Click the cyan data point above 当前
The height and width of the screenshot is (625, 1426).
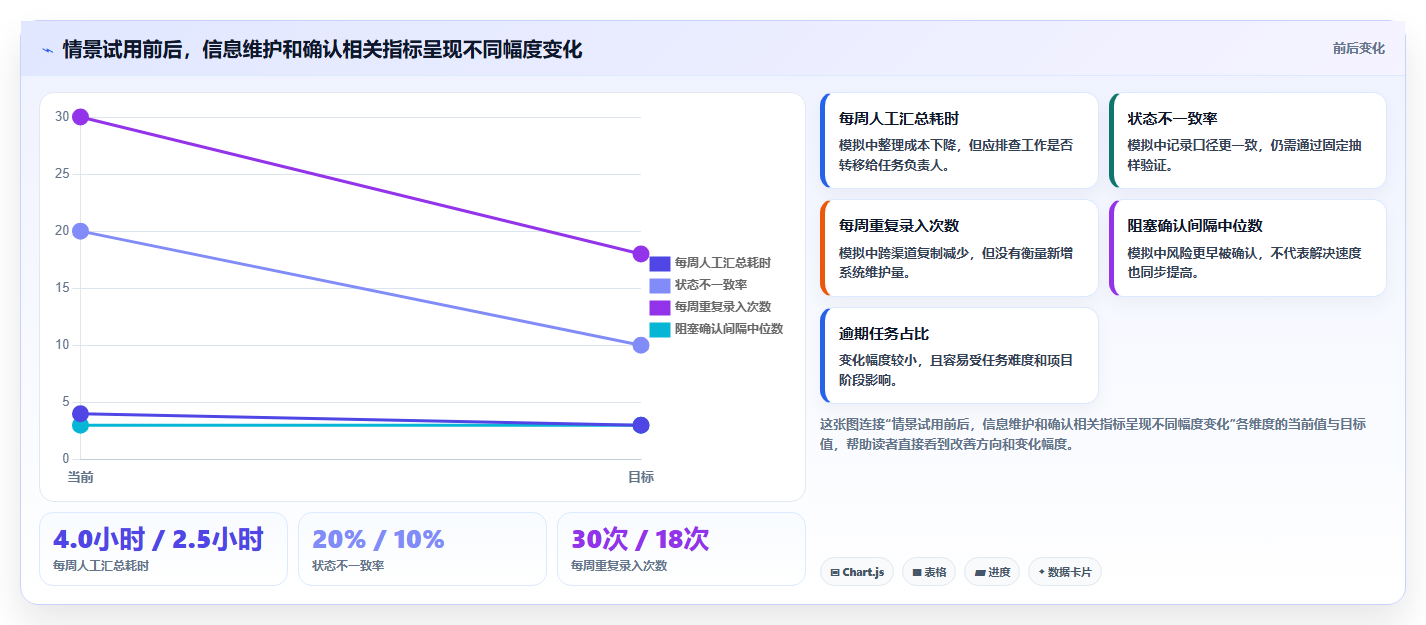pos(81,426)
